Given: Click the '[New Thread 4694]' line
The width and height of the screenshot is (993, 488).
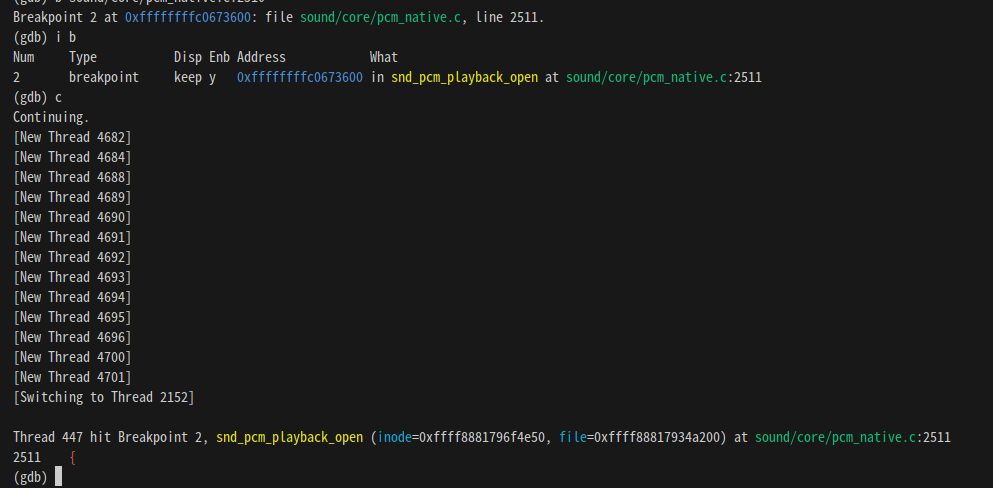Looking at the screenshot, I should [x=72, y=297].
